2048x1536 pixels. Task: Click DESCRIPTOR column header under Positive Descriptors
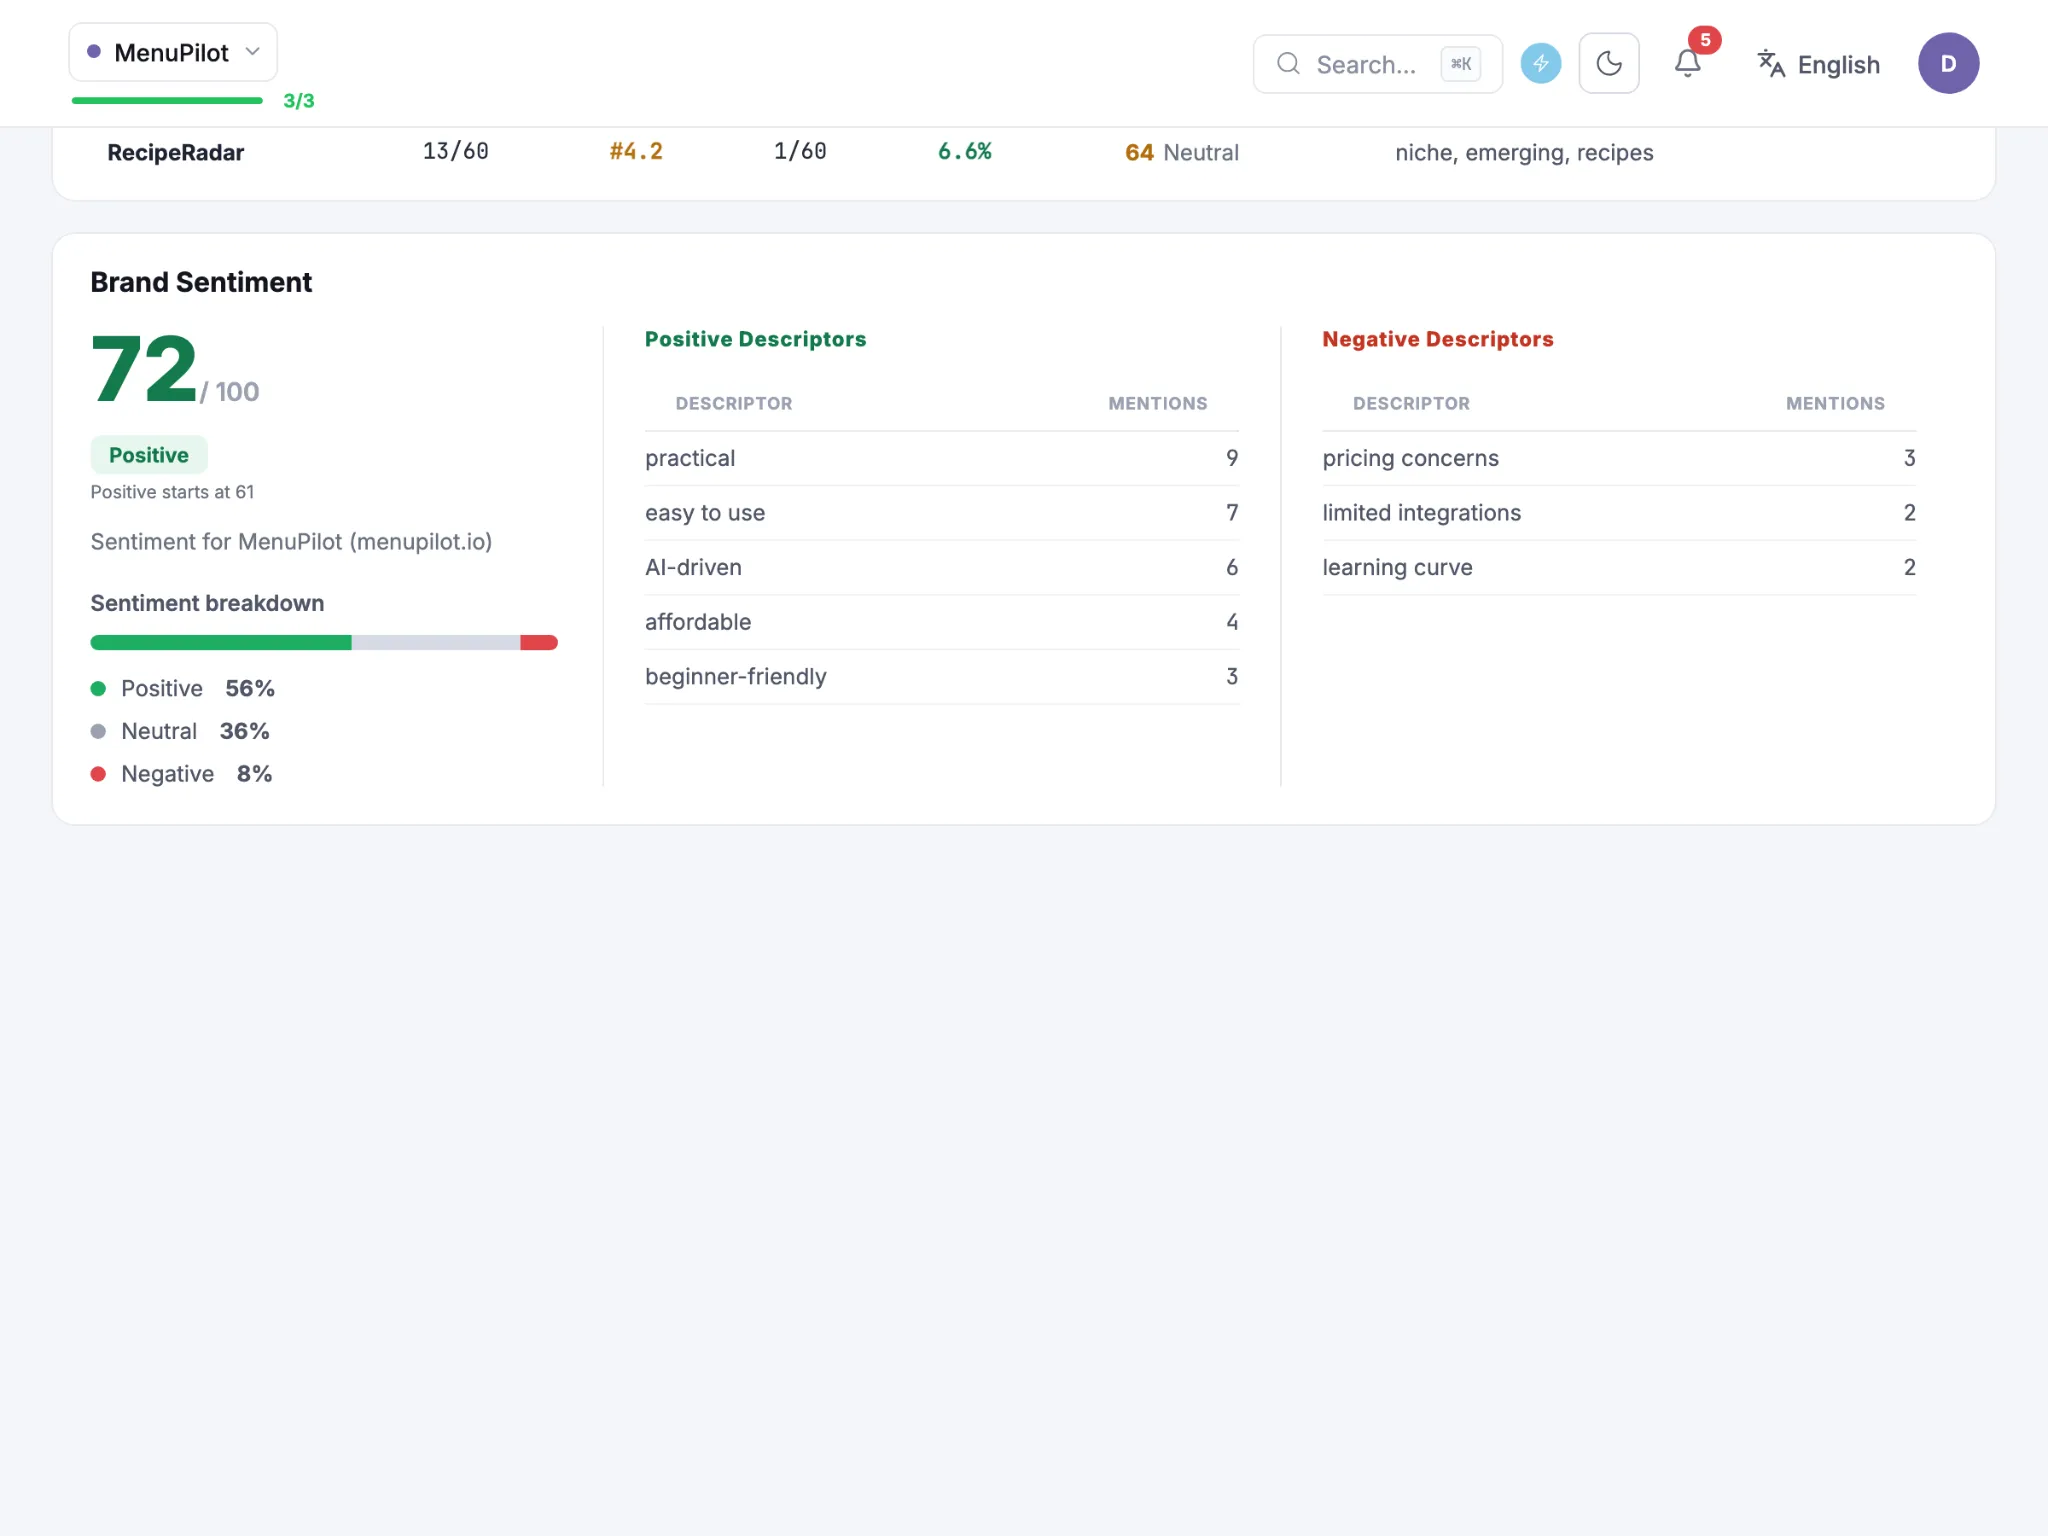(x=734, y=404)
